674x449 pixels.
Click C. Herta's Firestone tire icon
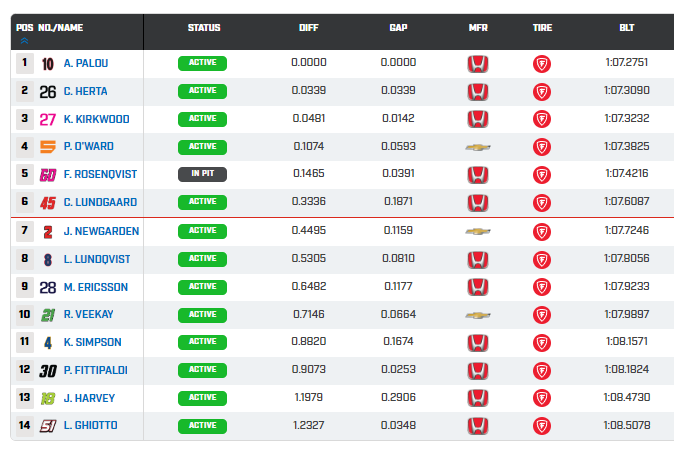(x=541, y=91)
